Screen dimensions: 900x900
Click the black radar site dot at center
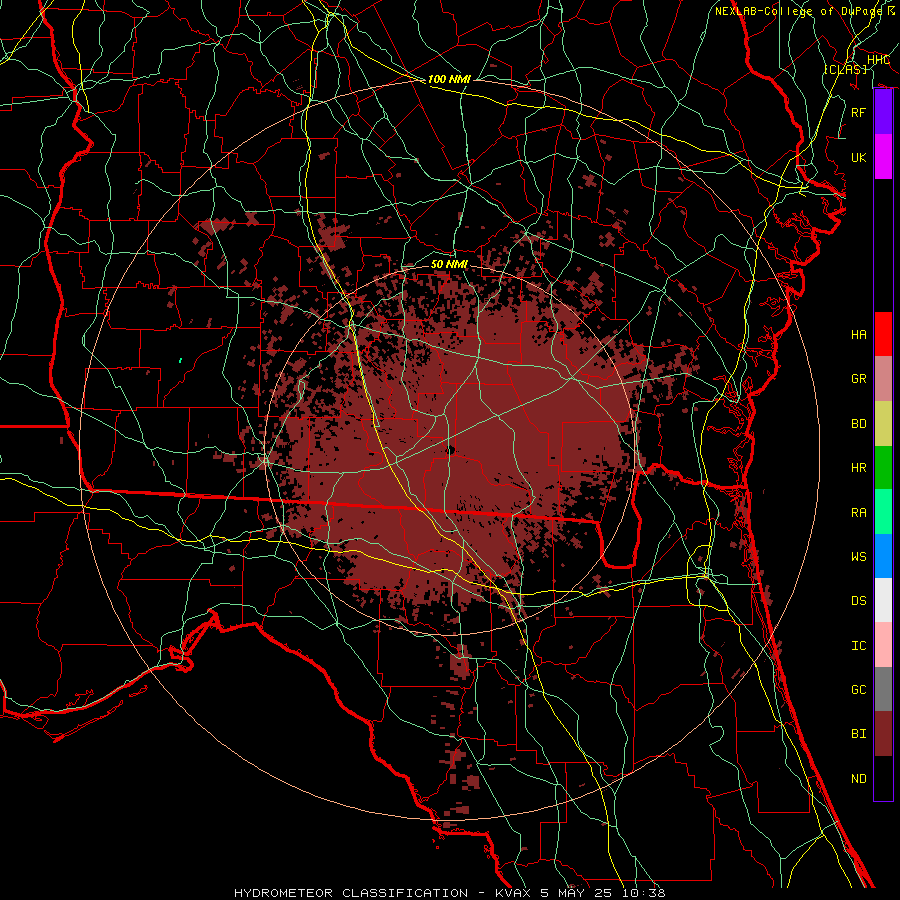(451, 450)
